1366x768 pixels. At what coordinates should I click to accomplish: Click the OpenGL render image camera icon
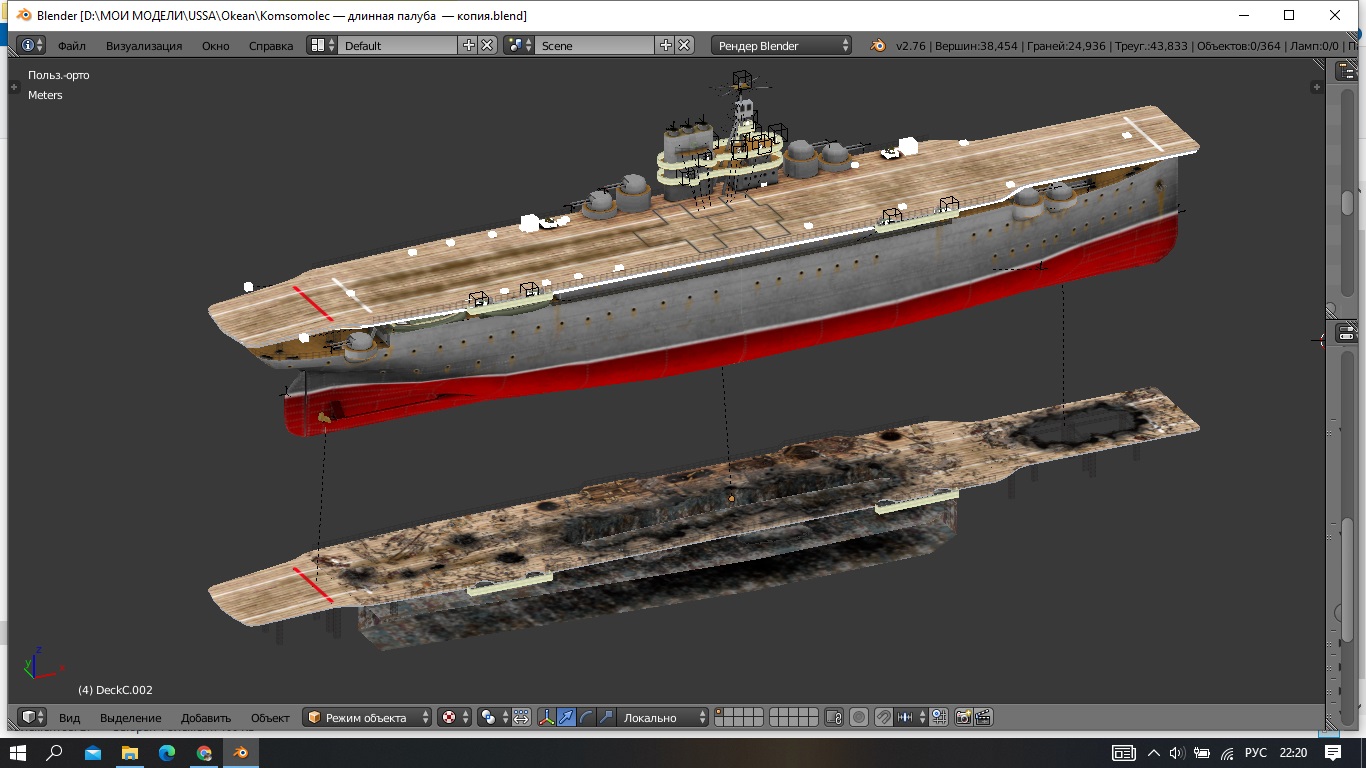tap(963, 717)
